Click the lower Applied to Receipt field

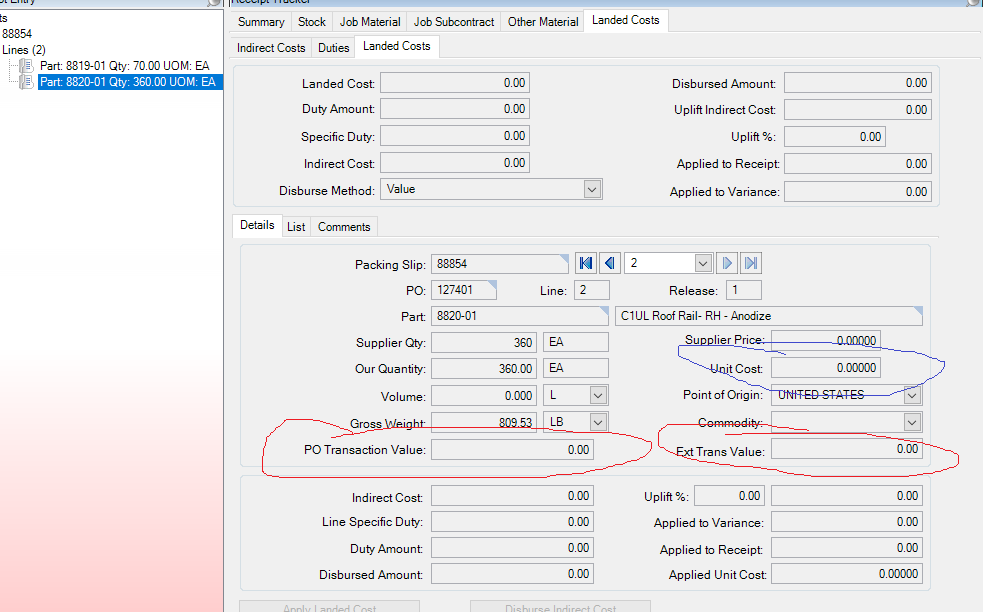pos(846,548)
